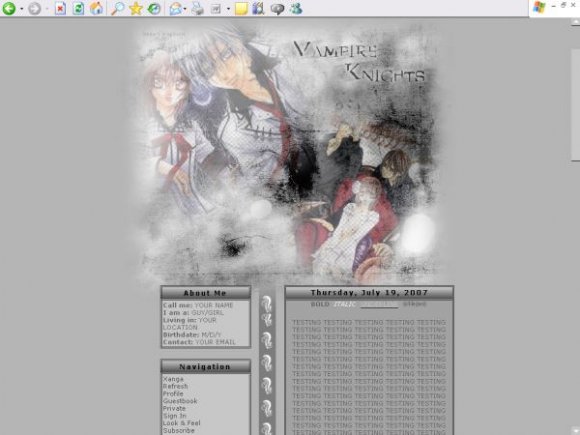
Task: Reload page using browser Refresh toolbar icon
Action: point(78,8)
